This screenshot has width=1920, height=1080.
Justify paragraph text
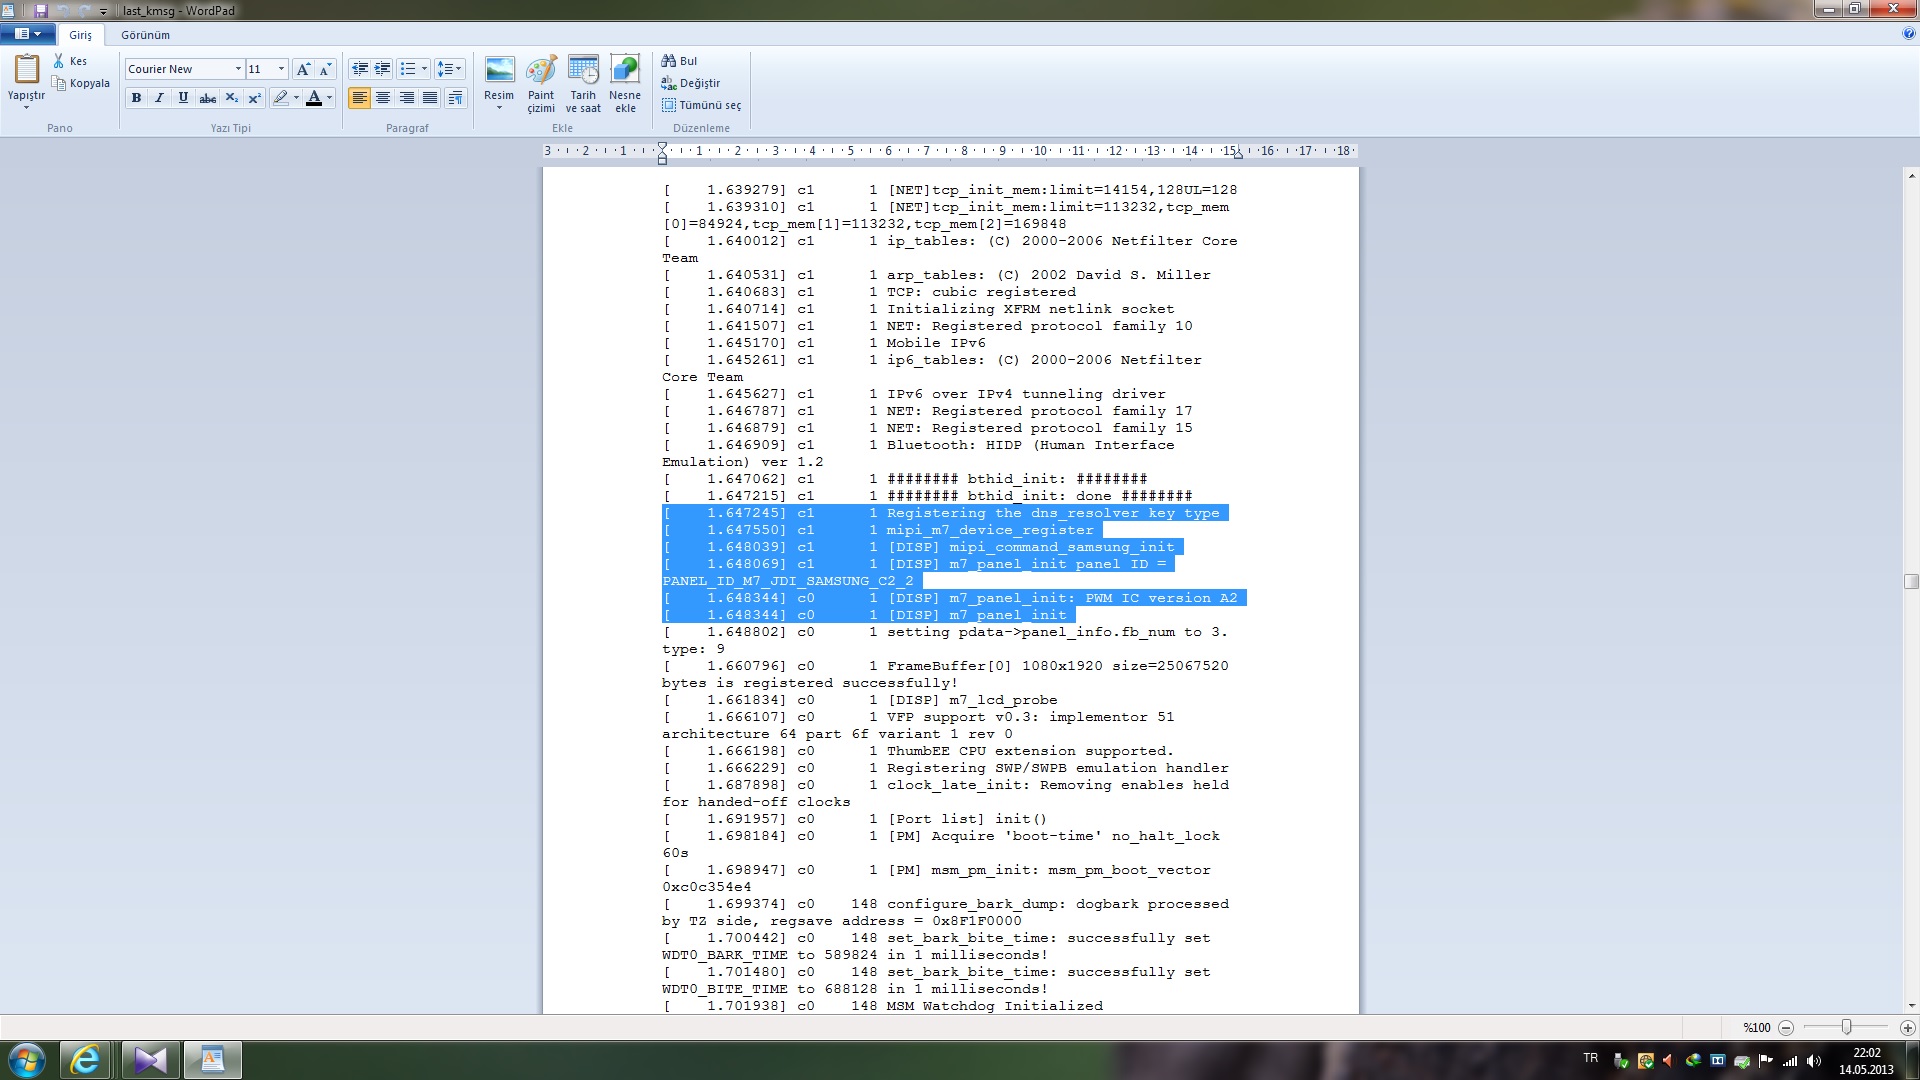click(430, 98)
